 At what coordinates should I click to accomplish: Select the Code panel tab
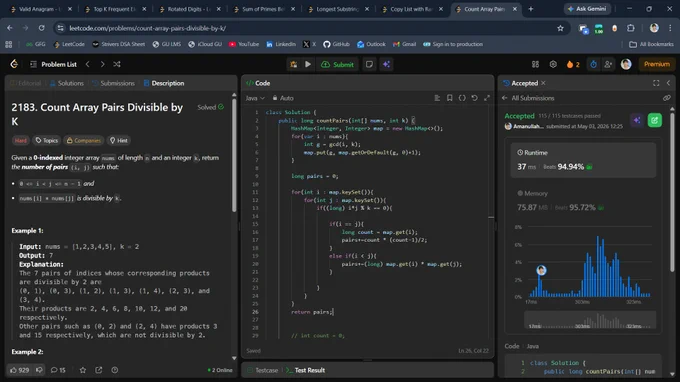click(x=258, y=83)
